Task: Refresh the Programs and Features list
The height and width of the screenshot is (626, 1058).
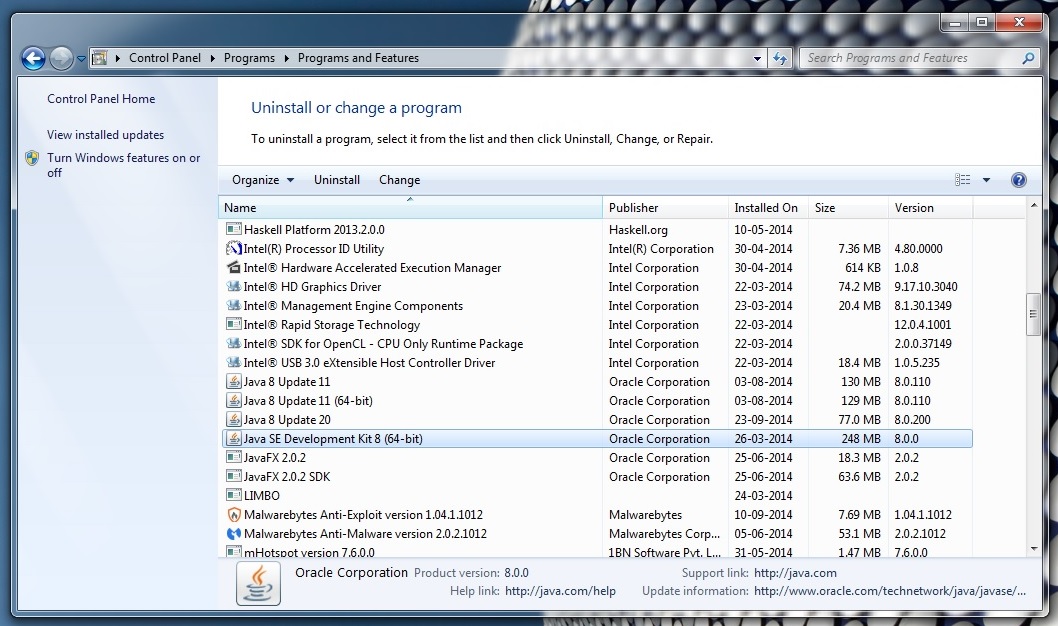Action: pyautogui.click(x=780, y=59)
